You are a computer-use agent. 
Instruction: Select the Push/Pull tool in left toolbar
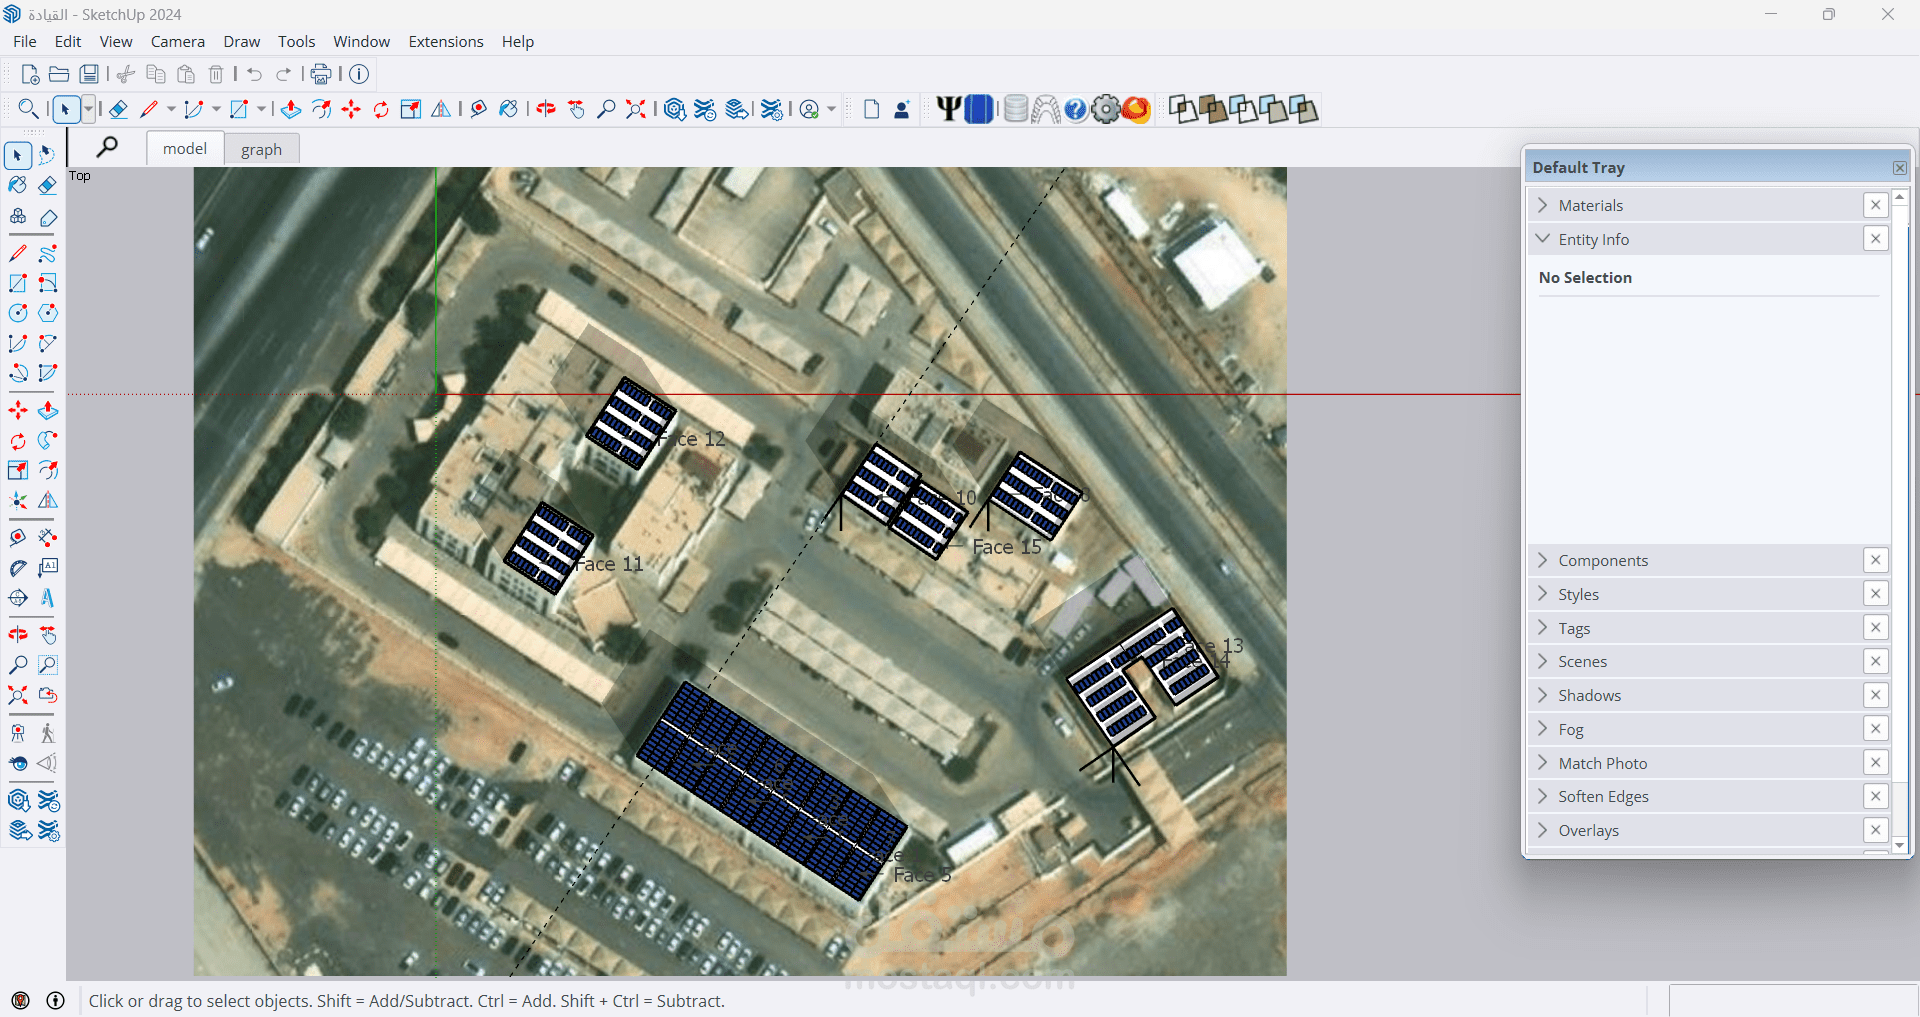(48, 410)
